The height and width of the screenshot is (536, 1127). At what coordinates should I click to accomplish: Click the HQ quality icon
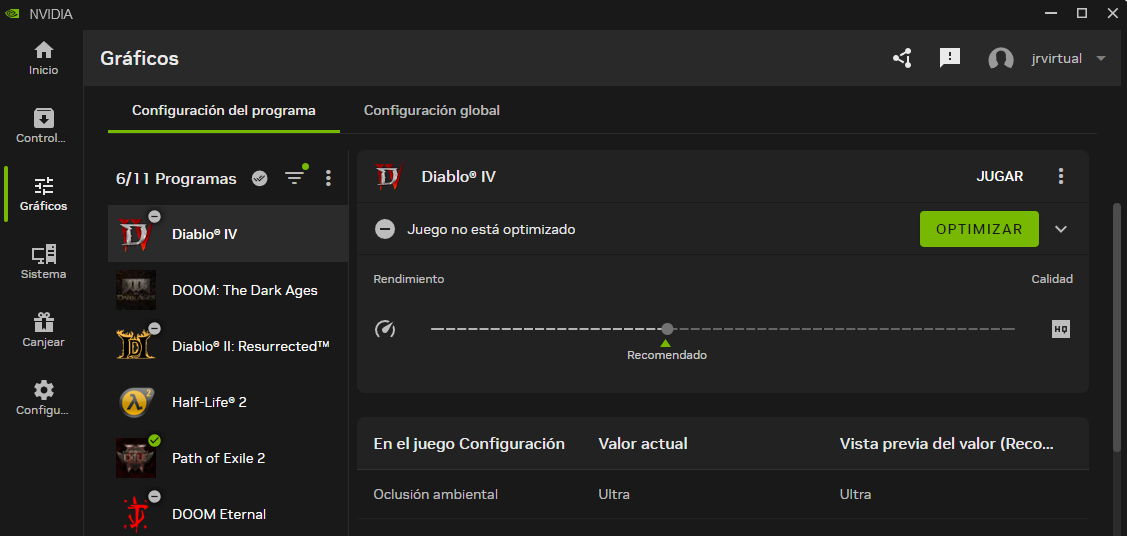[x=1061, y=329]
